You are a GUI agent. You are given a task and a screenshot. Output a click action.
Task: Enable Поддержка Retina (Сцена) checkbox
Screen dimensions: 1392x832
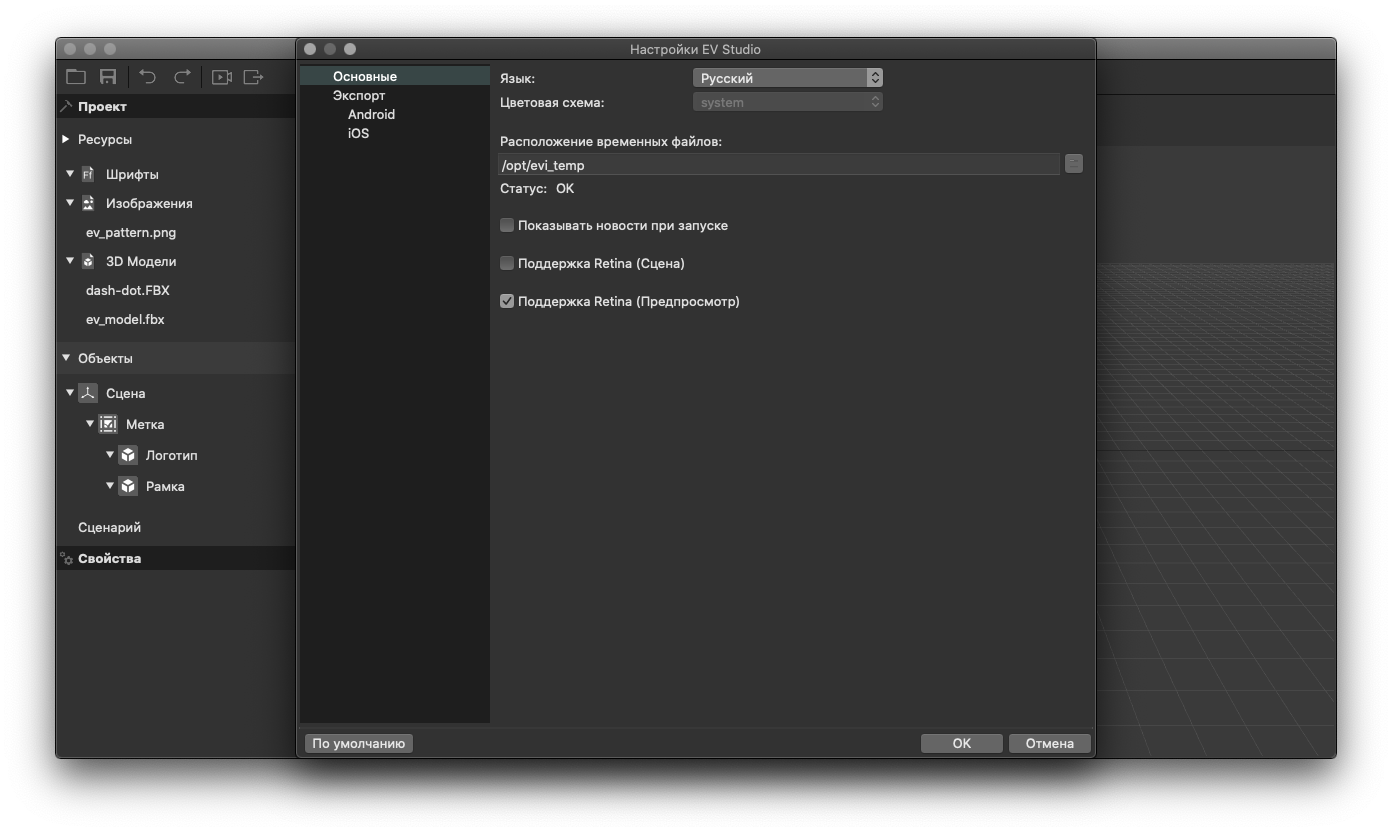(x=507, y=263)
